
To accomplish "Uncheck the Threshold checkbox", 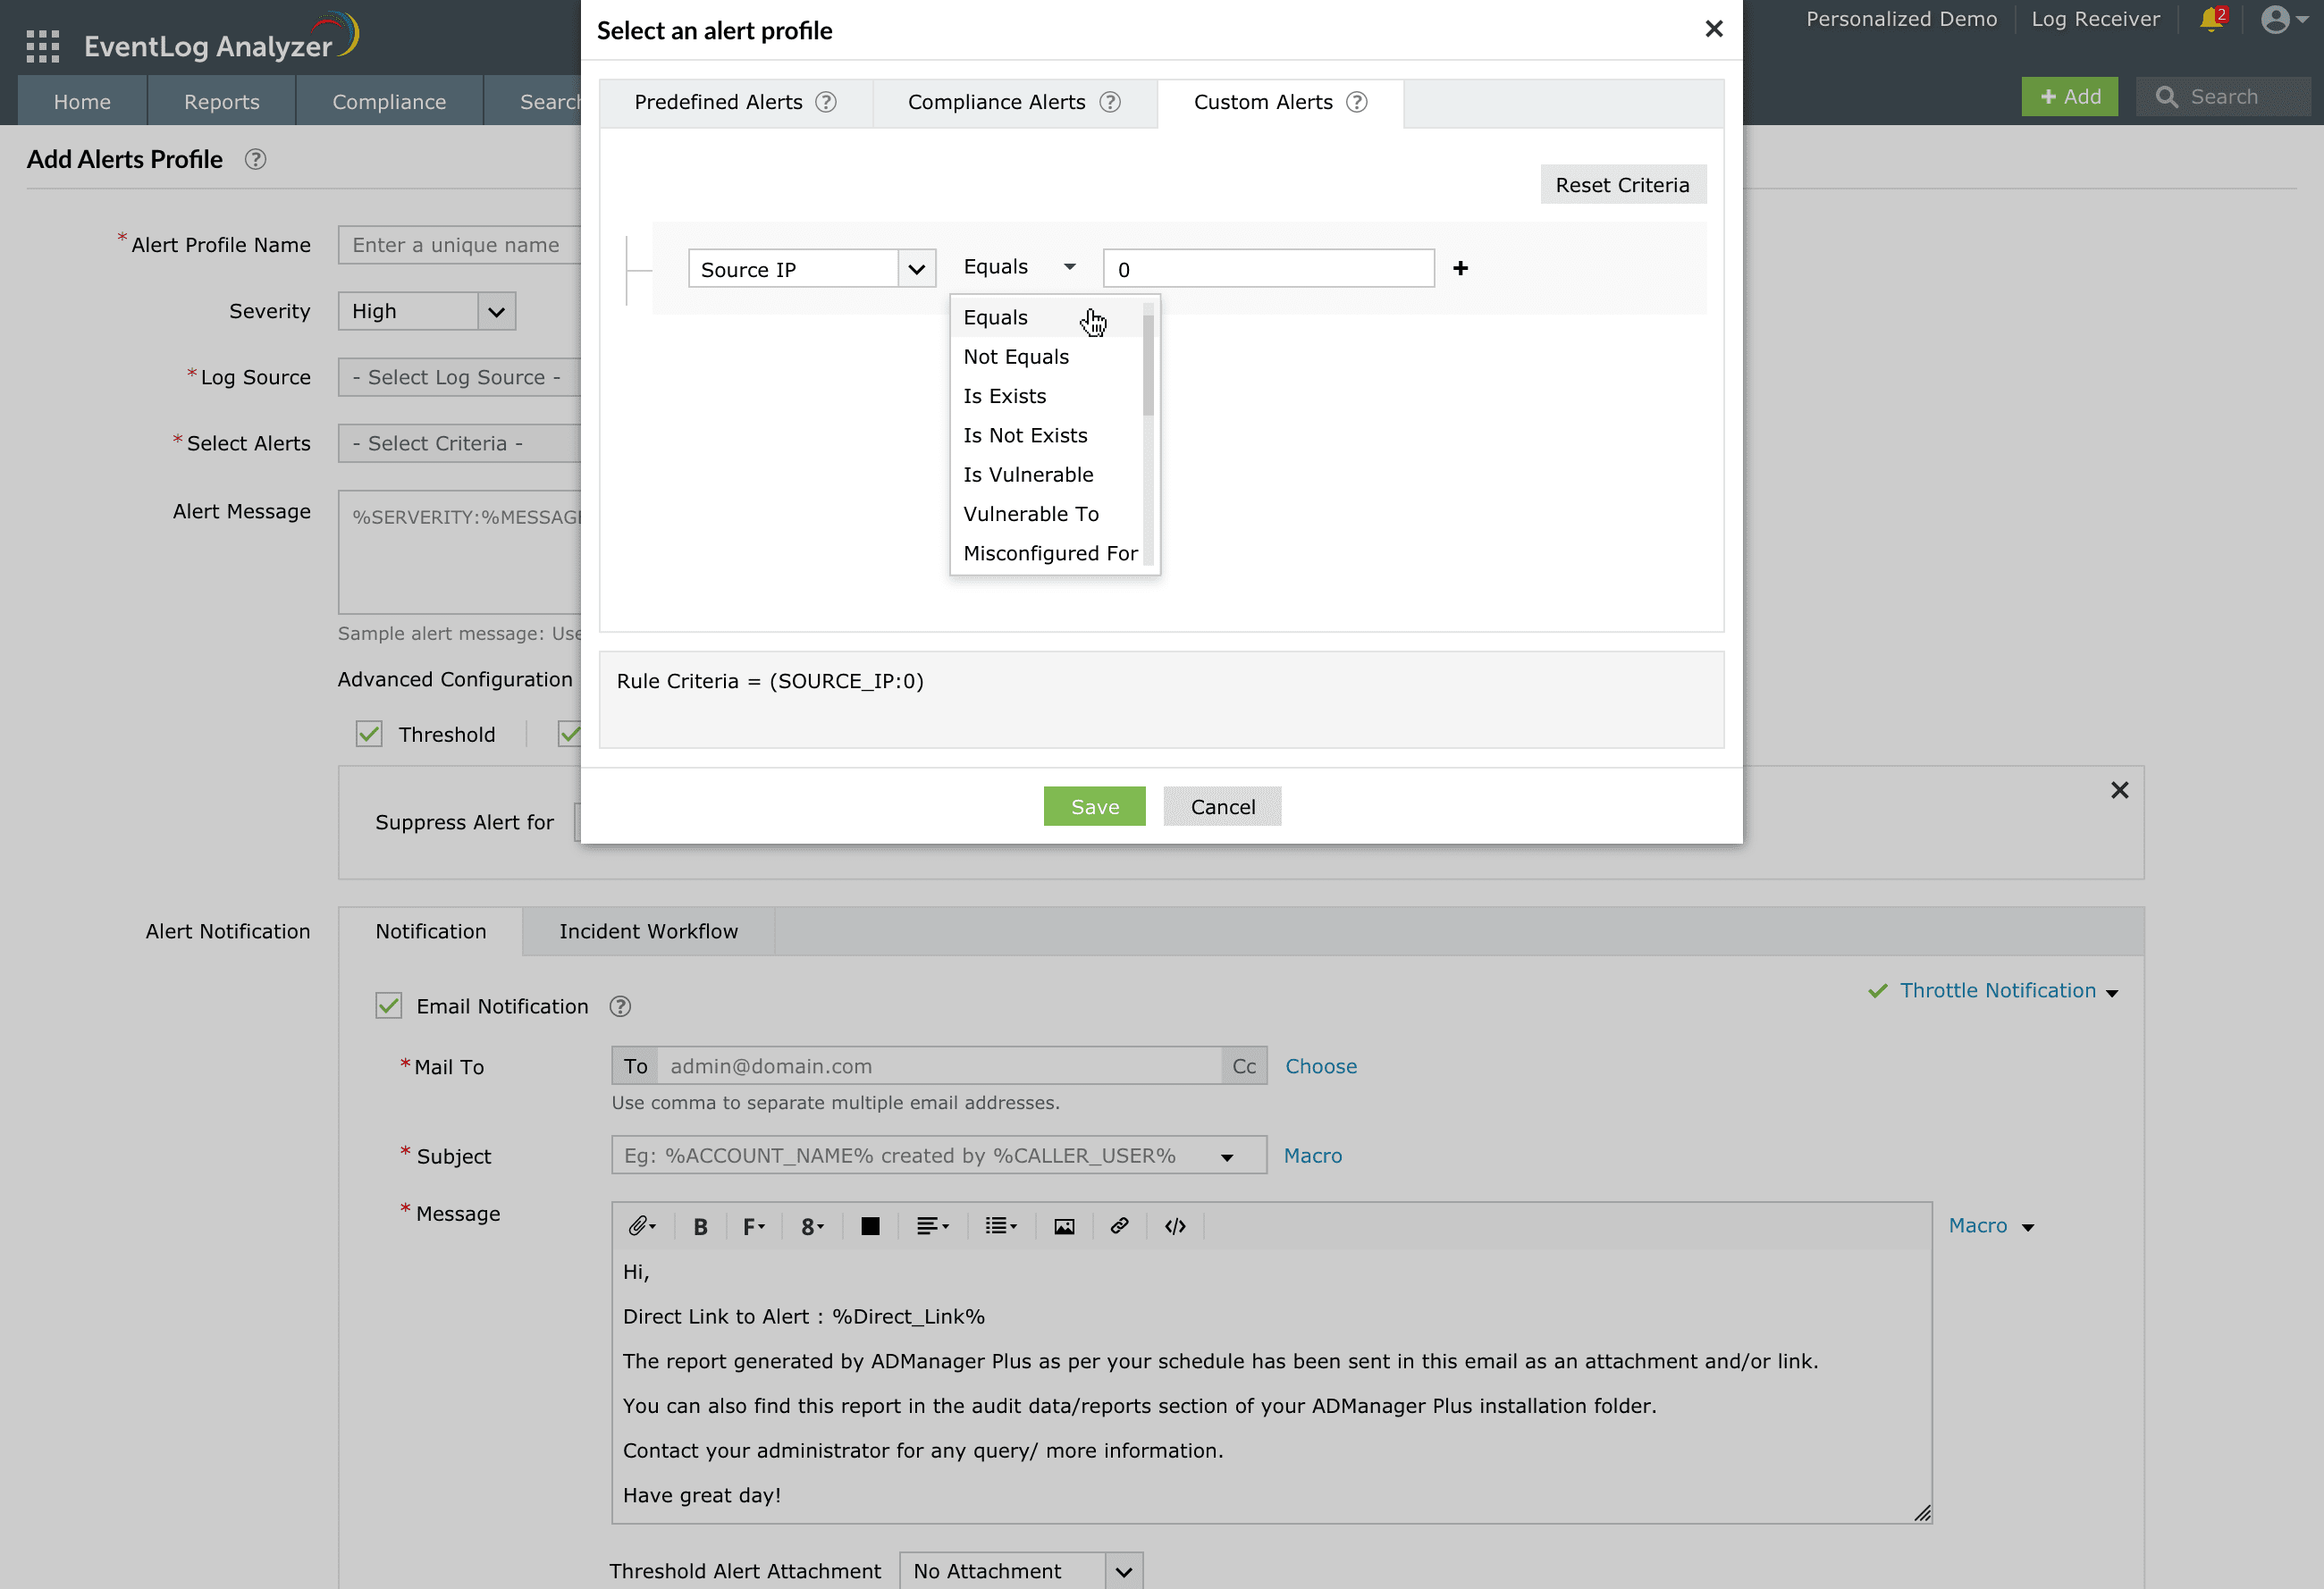I will (369, 734).
